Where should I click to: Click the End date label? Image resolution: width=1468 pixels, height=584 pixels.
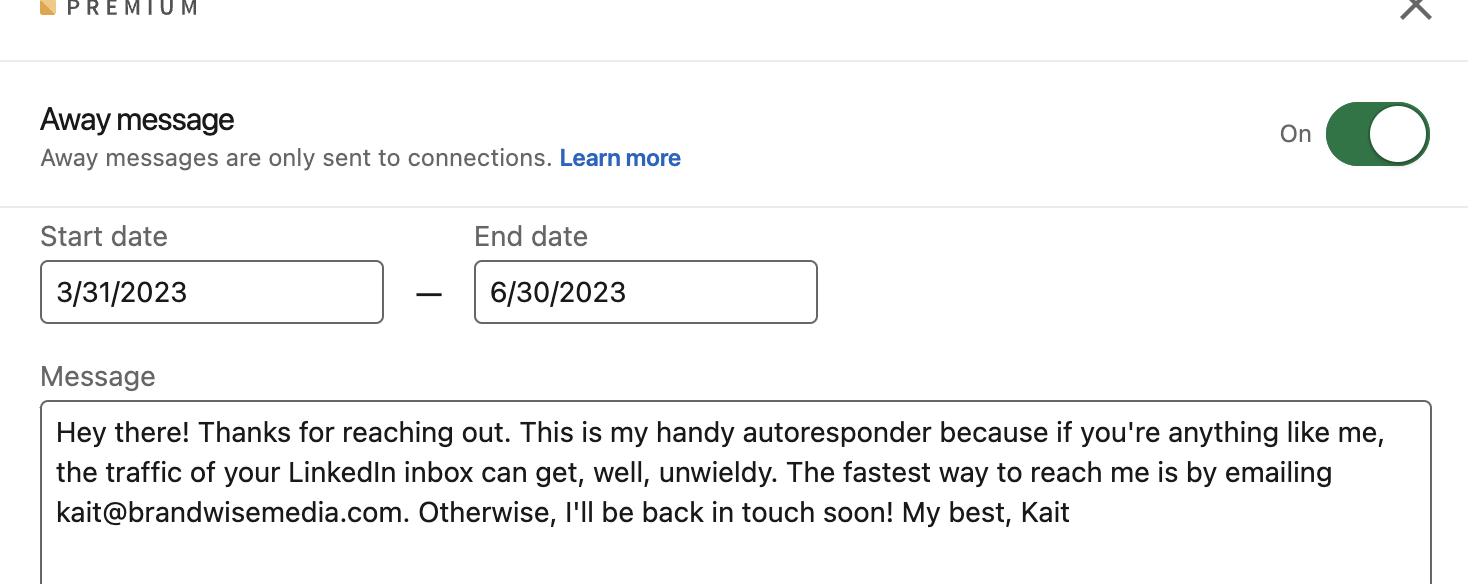[531, 237]
